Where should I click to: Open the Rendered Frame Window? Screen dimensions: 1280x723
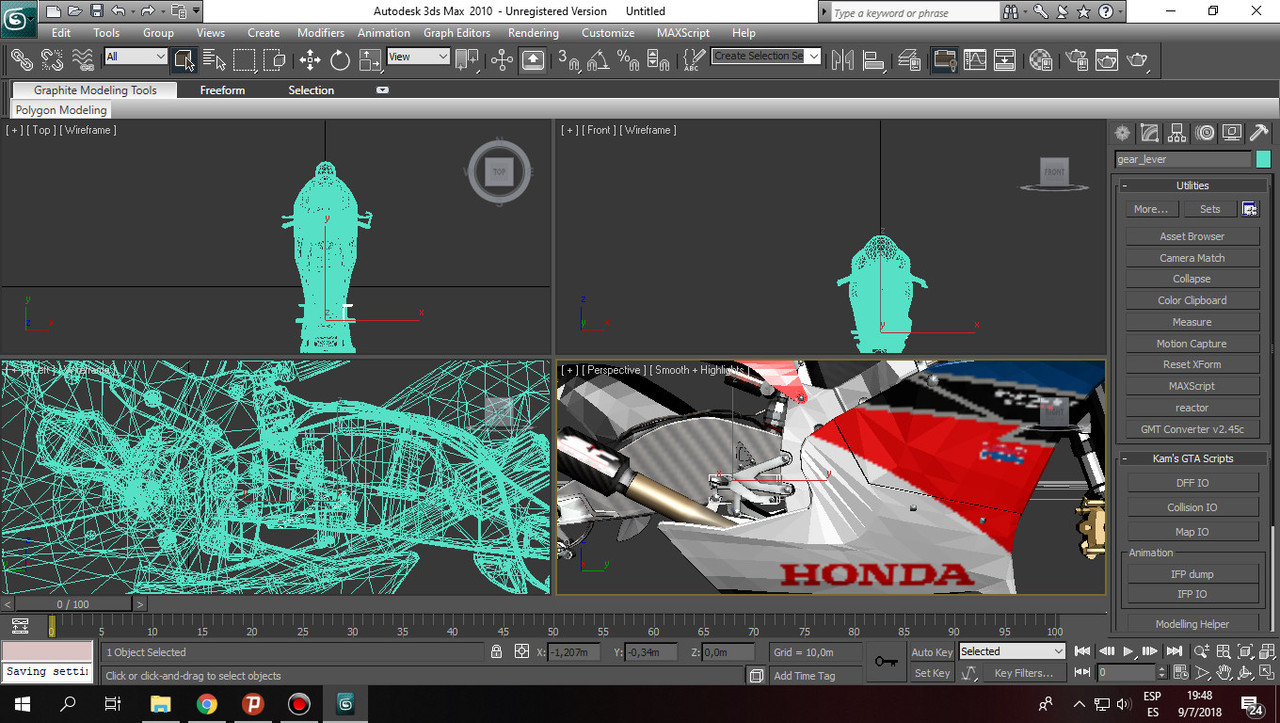point(1106,60)
